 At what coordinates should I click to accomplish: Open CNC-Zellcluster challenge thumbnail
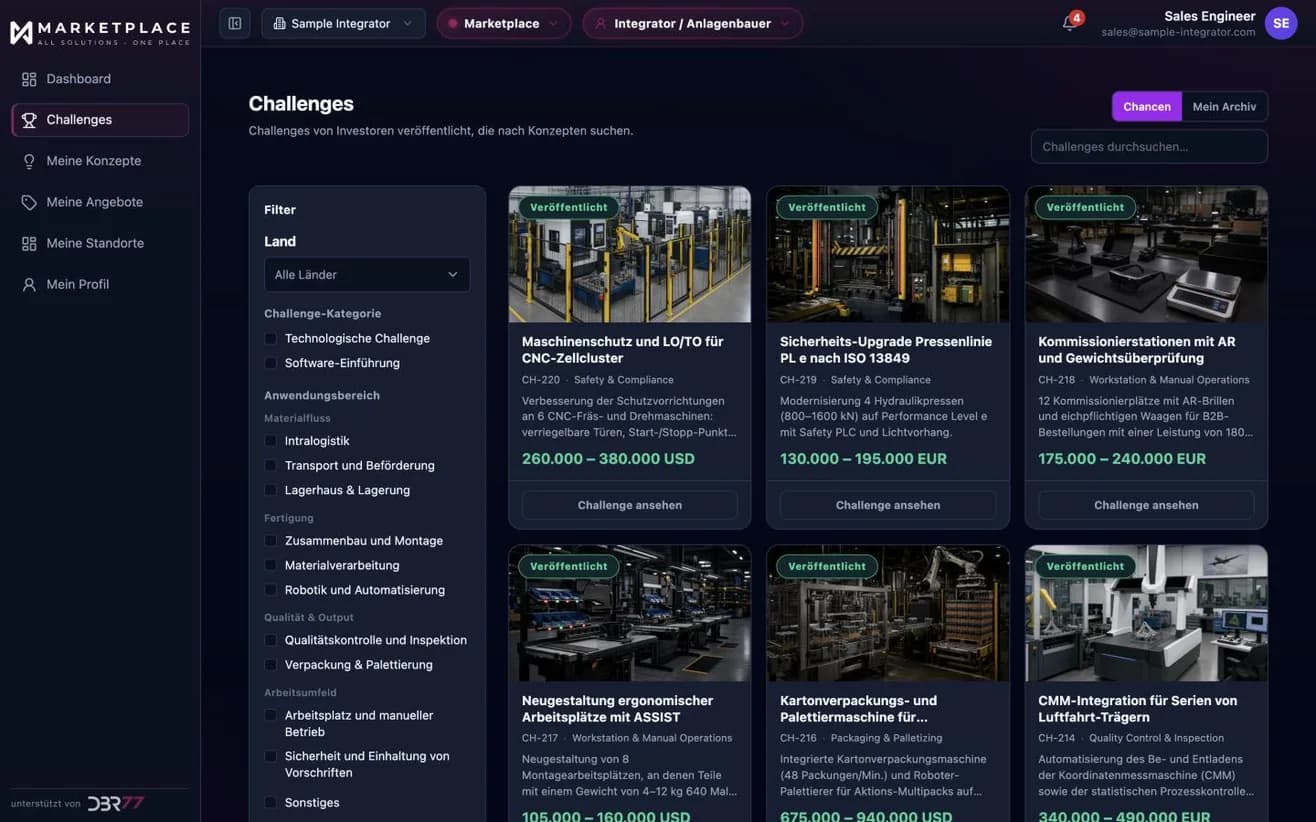coord(630,254)
